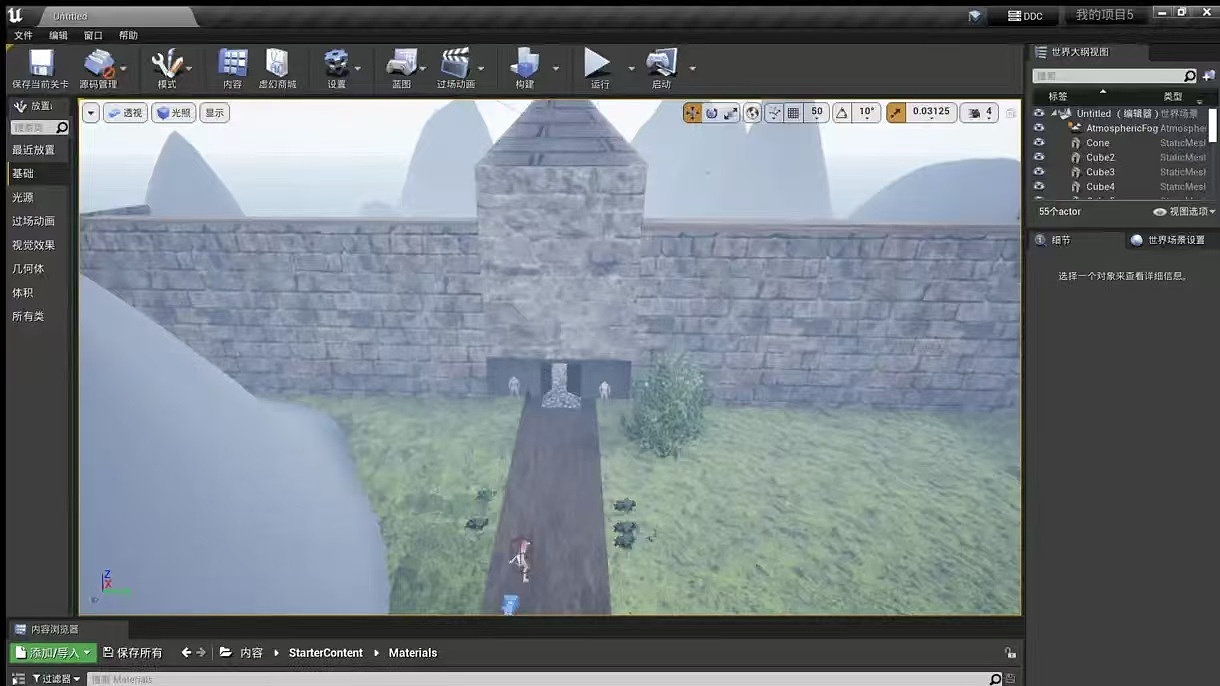Open the Help (帮助) menu

(128, 35)
